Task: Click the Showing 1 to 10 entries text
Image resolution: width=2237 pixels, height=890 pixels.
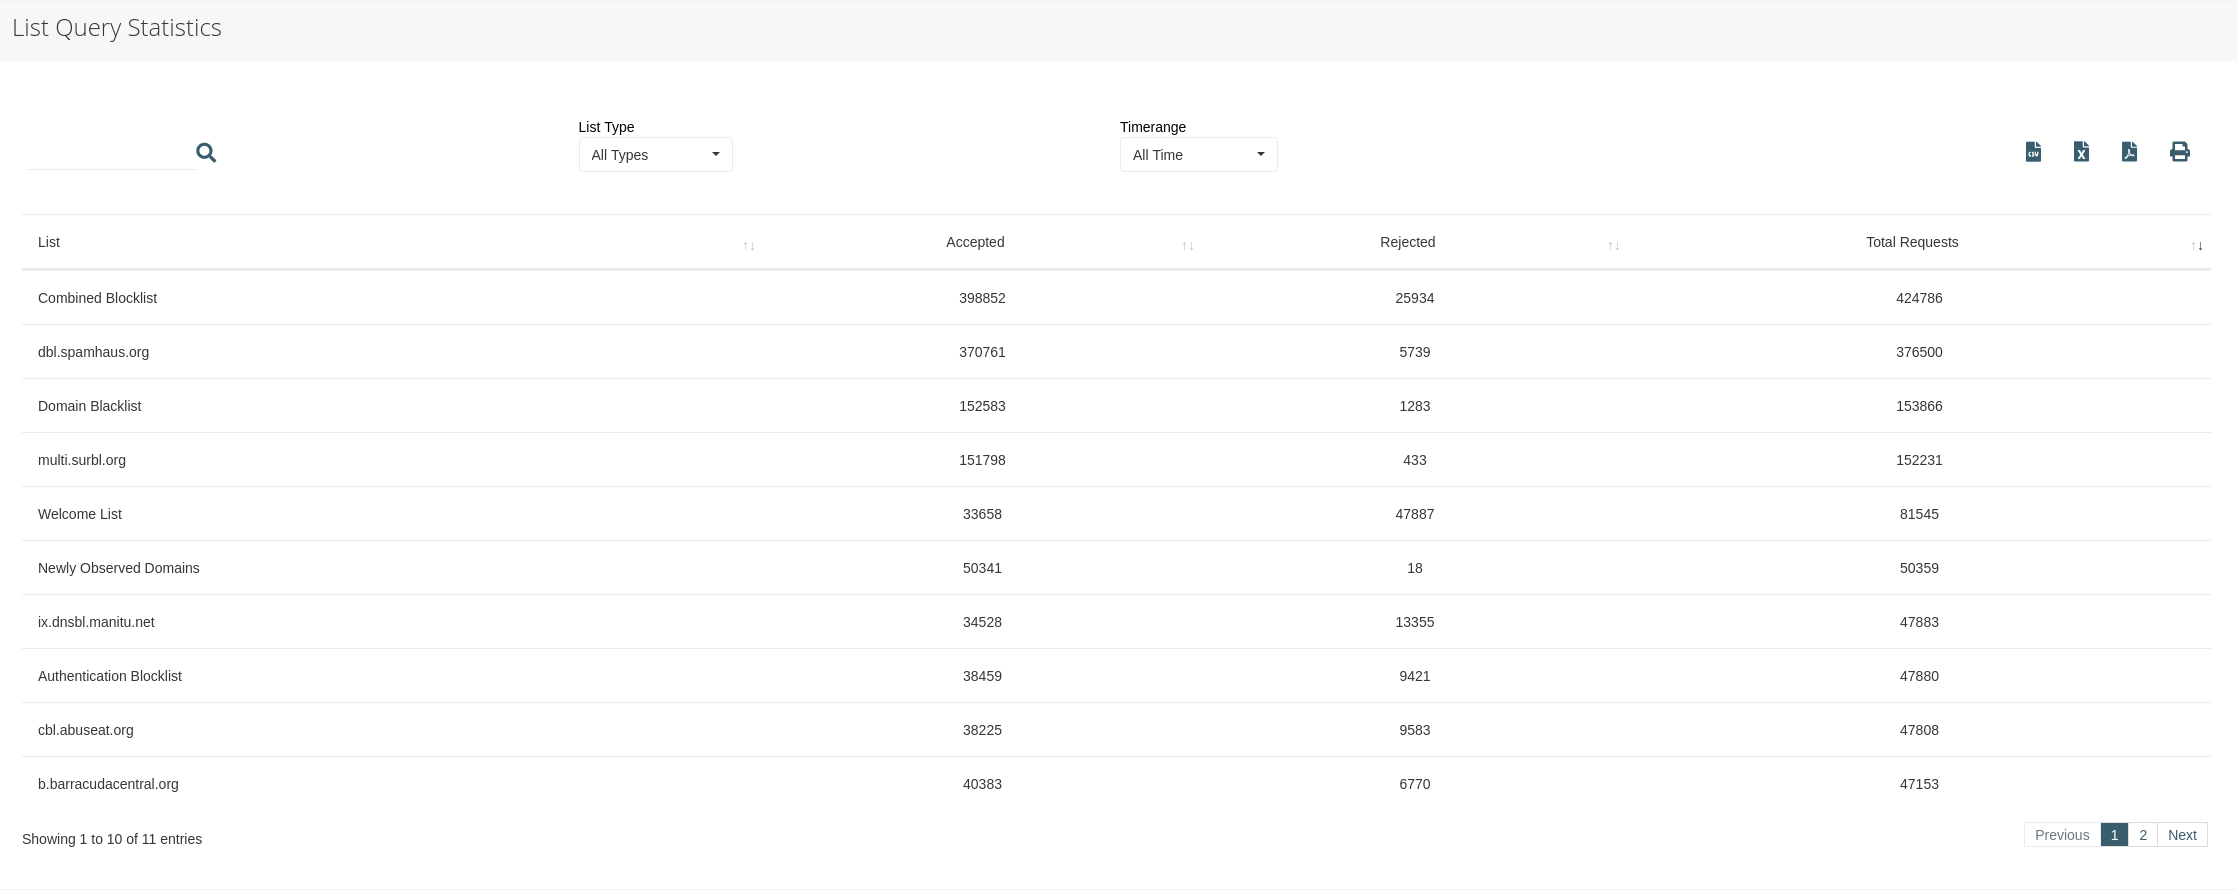Action: (112, 839)
